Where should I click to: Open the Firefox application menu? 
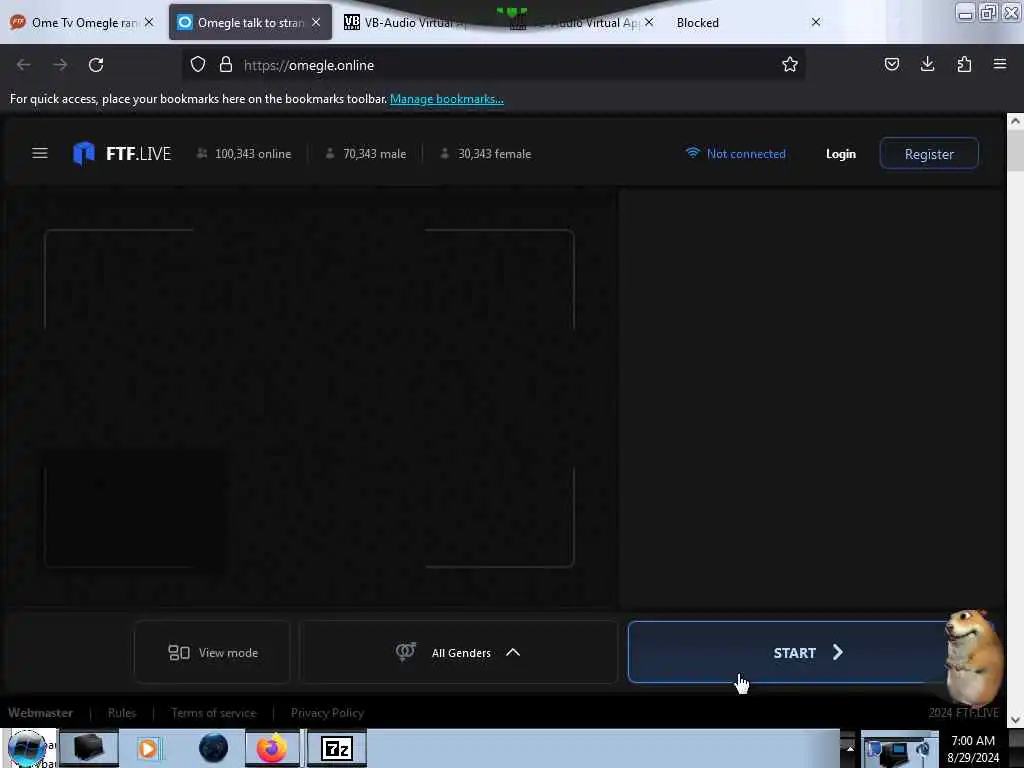(x=1000, y=65)
